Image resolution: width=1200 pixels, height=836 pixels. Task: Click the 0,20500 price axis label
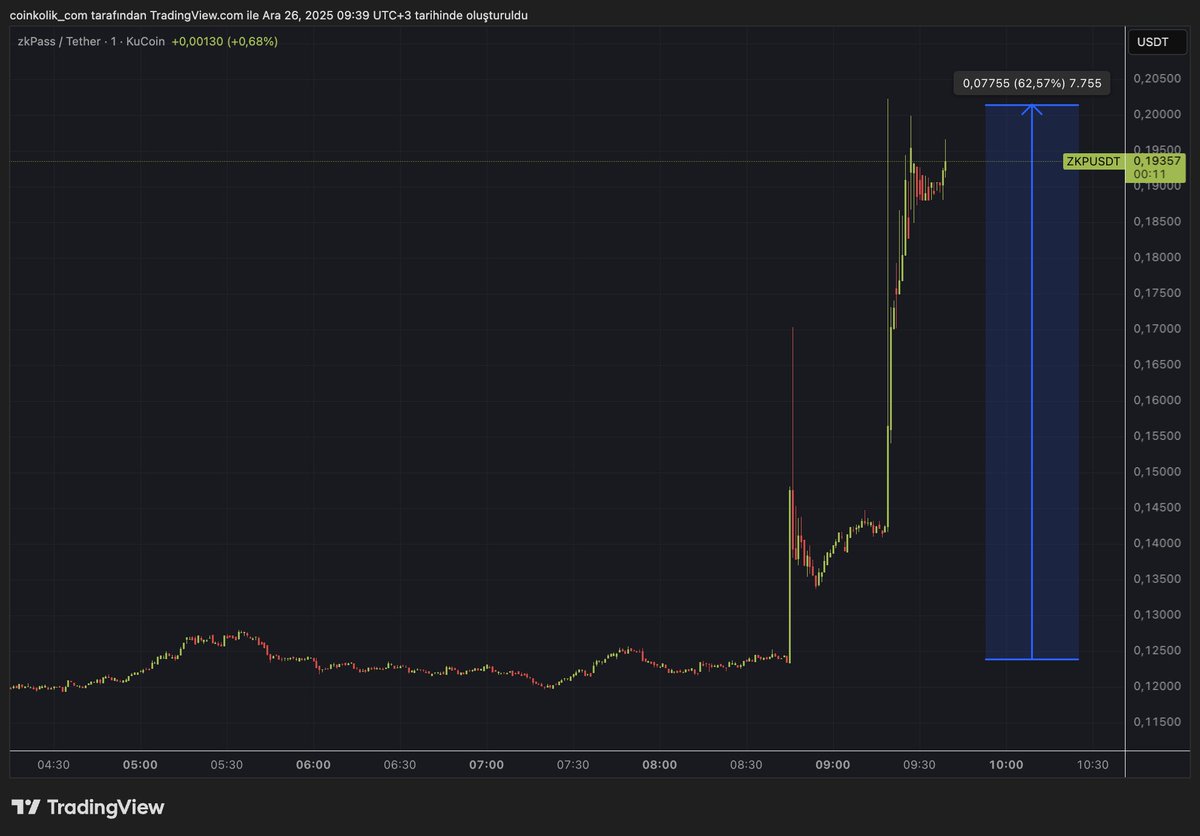(1158, 79)
